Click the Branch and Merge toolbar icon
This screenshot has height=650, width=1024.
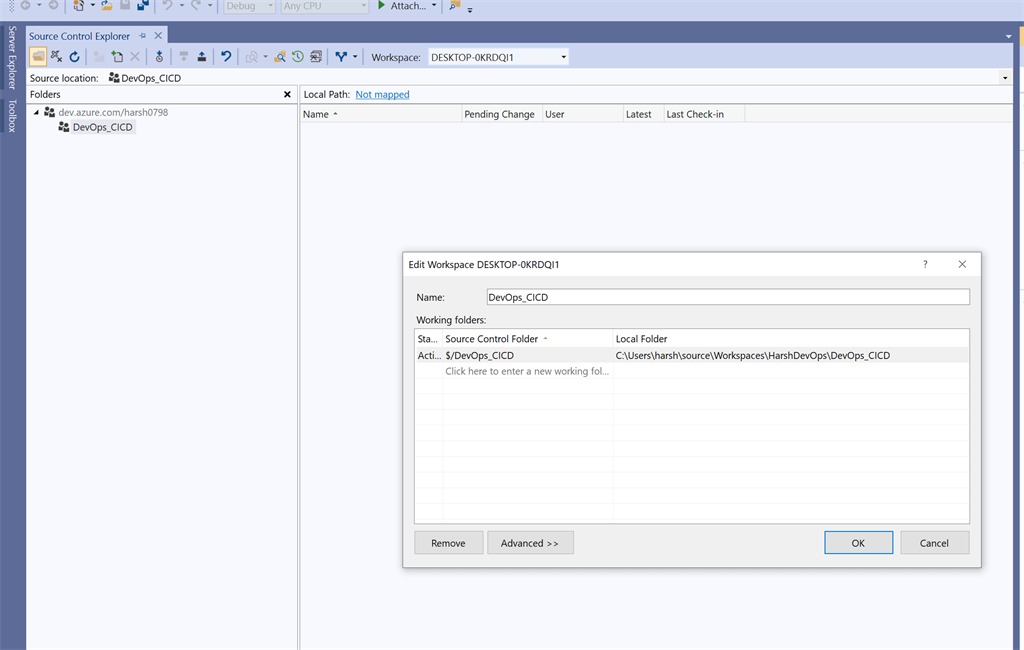click(x=340, y=56)
